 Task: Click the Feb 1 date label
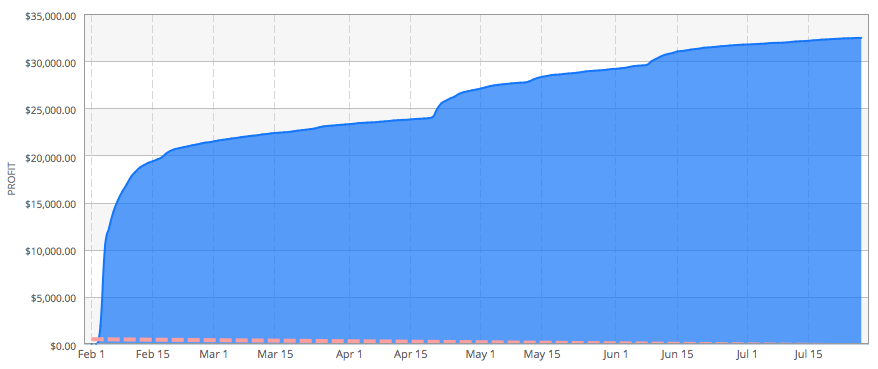pos(91,355)
